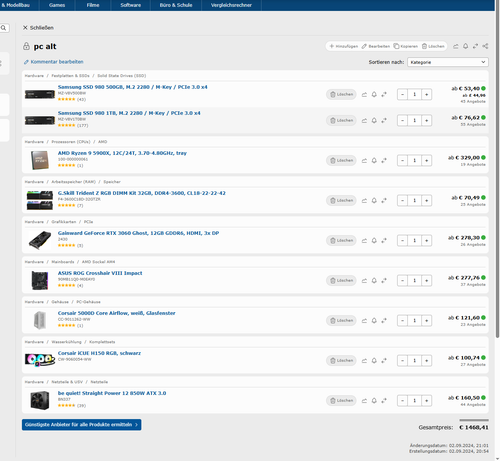The height and width of the screenshot is (461, 500).
Task: Click the 'AMD Sockel AM4' breadcrumb
Action: tap(98, 262)
